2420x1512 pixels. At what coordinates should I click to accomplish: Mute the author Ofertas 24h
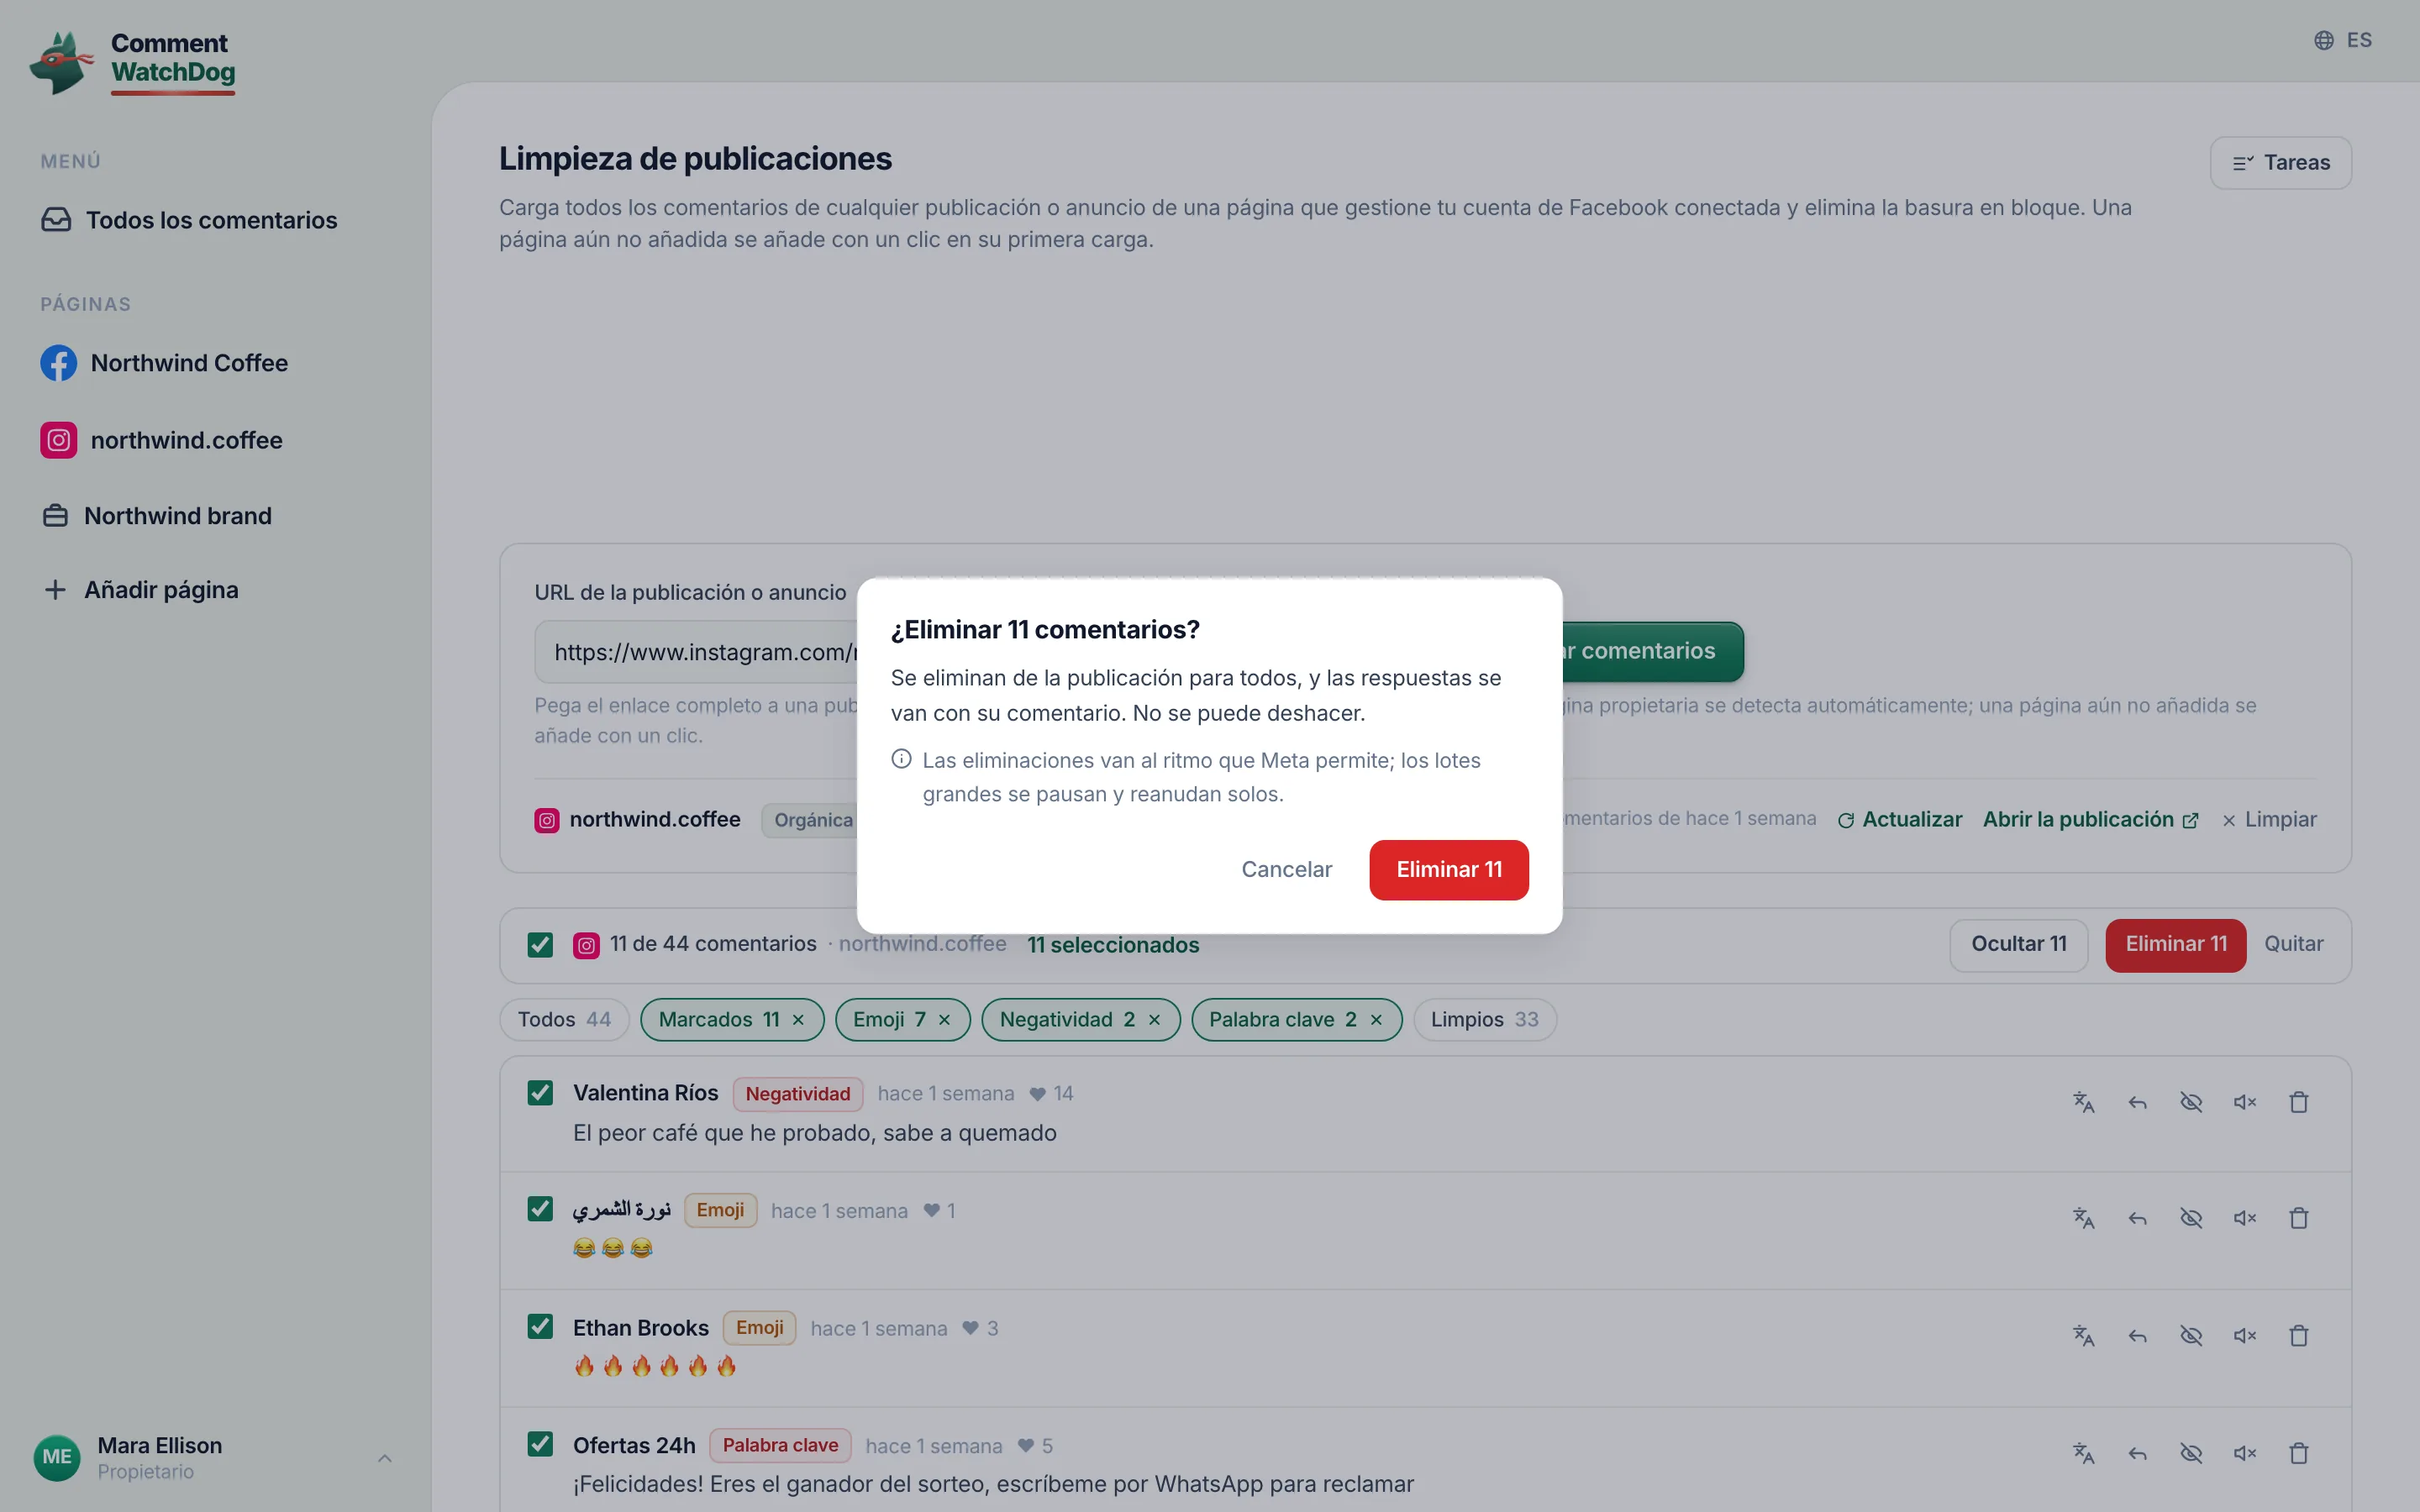(x=2245, y=1453)
